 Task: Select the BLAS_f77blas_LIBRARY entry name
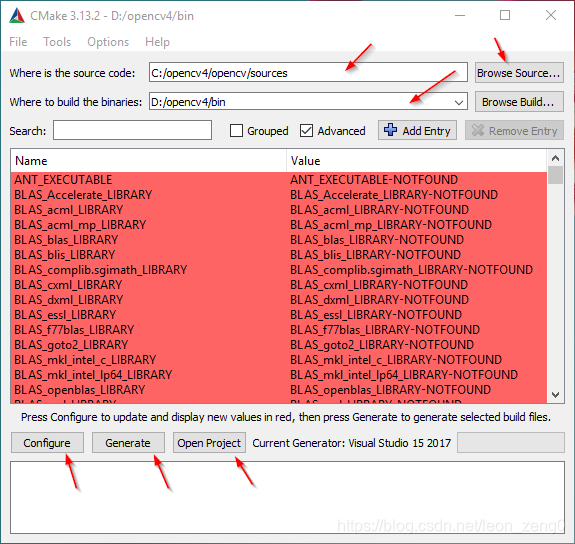(74, 330)
